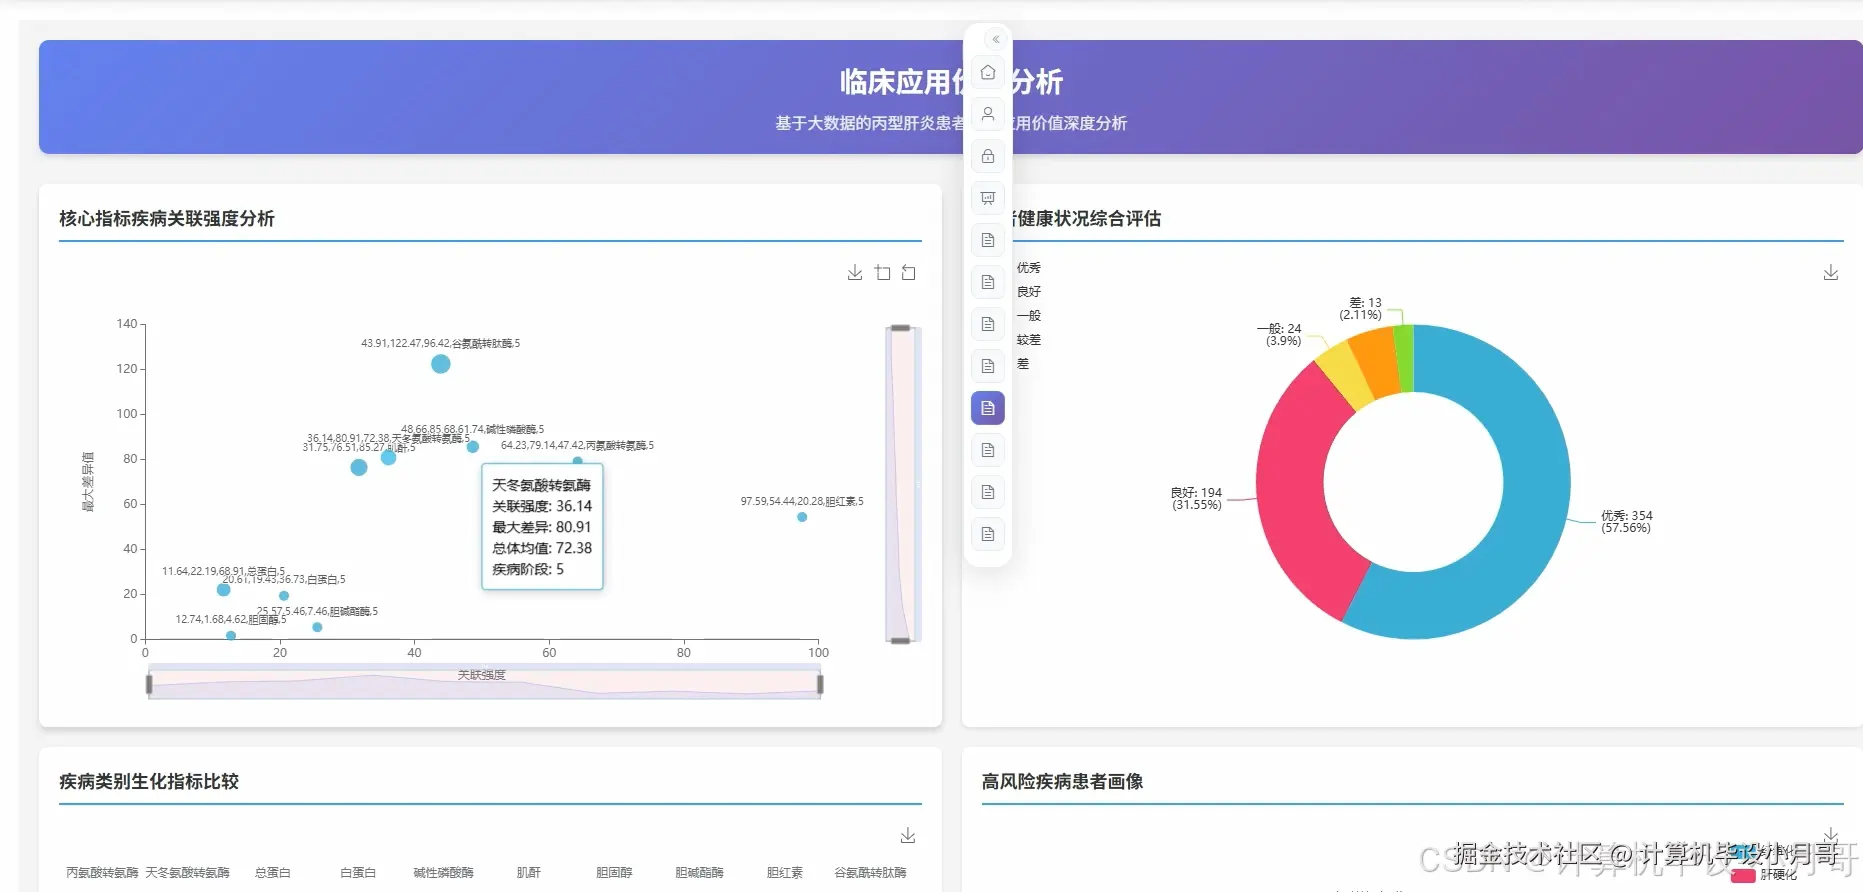Collapse the floating sidebar with the double-chevron
Viewport: 1863px width, 892px height.
click(995, 40)
